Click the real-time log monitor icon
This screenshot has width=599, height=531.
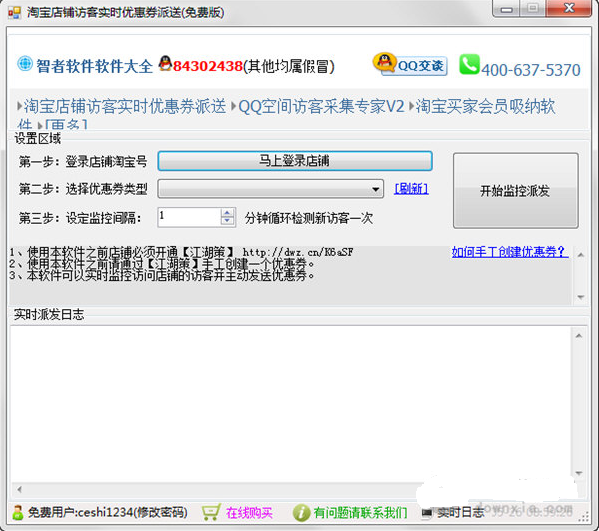pyautogui.click(x=427, y=513)
